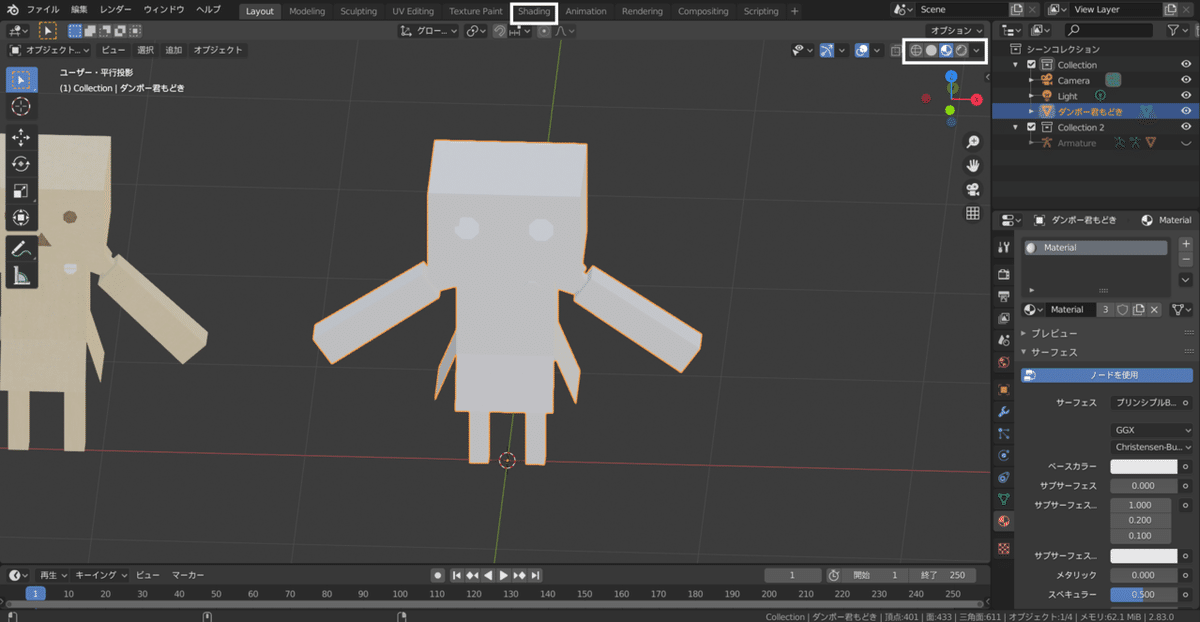This screenshot has width=1200, height=622.
Task: Click the zoom magnifier viewport icon
Action: tap(972, 142)
